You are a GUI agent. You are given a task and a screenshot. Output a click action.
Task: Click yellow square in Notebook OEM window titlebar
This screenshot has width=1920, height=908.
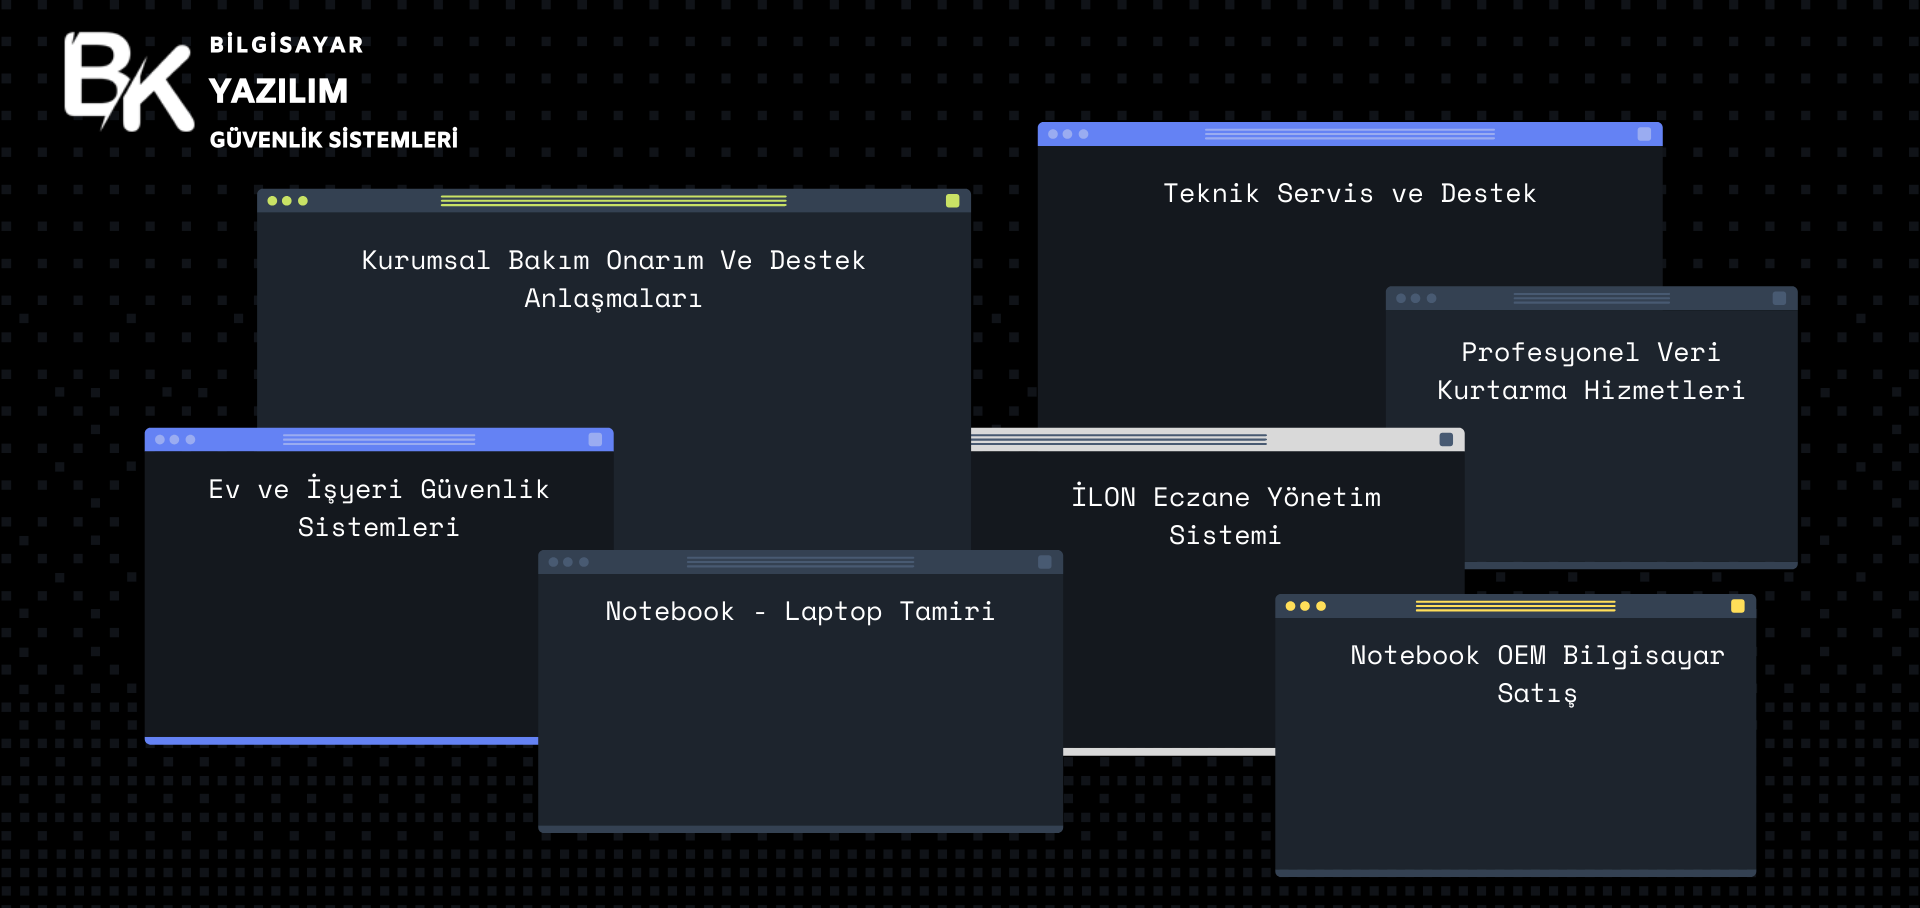click(x=1737, y=606)
